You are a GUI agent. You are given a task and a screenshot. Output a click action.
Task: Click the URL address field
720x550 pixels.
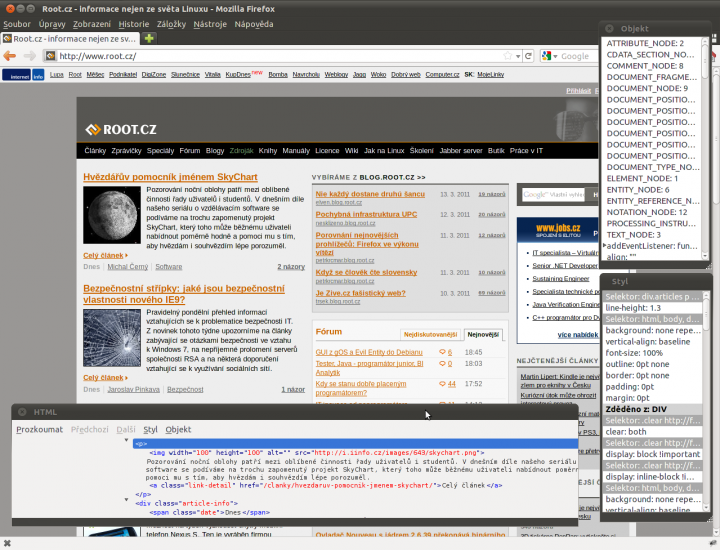coord(279,56)
